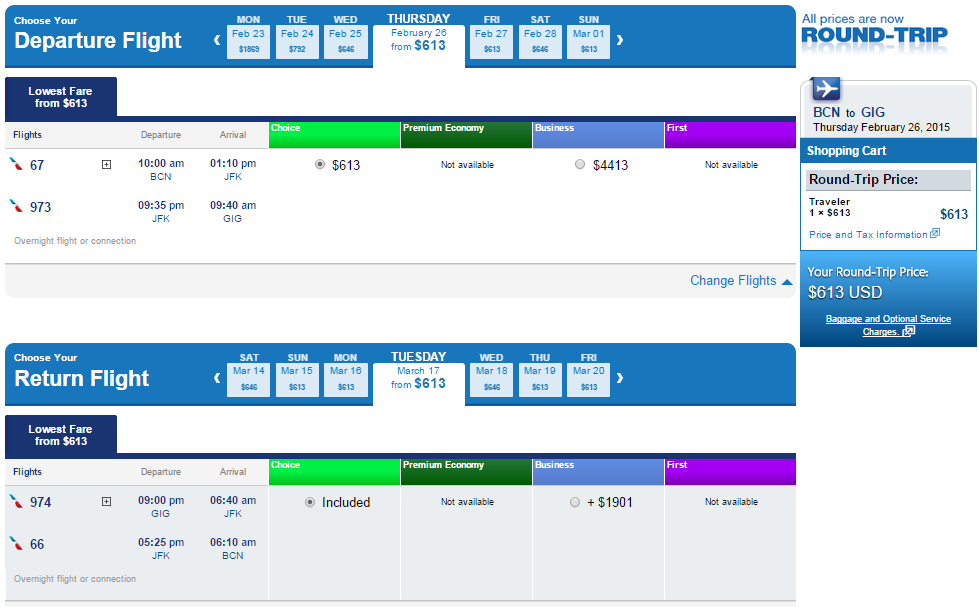
Task: Click Change Flights link
Action: [733, 280]
